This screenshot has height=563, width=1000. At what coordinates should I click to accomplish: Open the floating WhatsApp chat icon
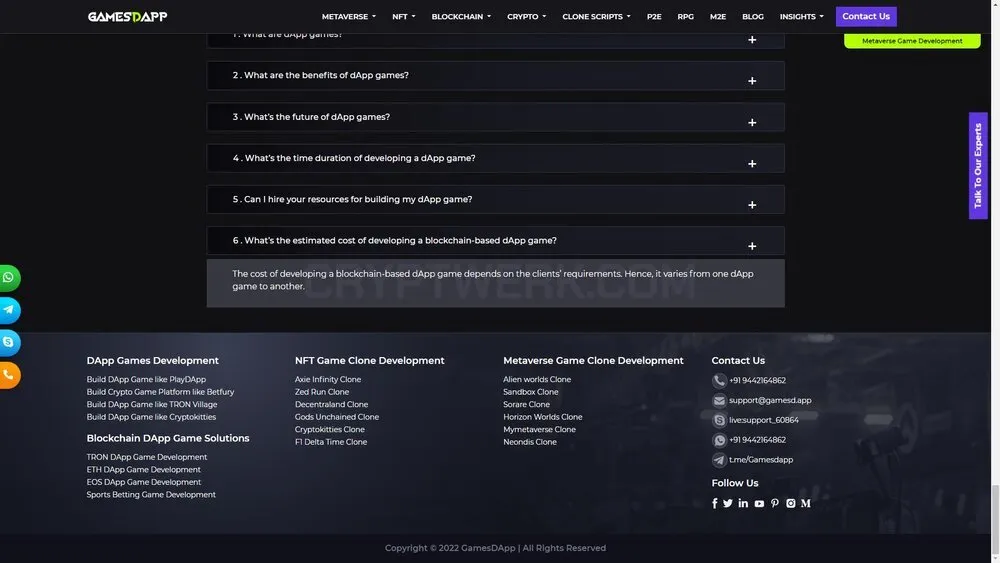click(9, 278)
